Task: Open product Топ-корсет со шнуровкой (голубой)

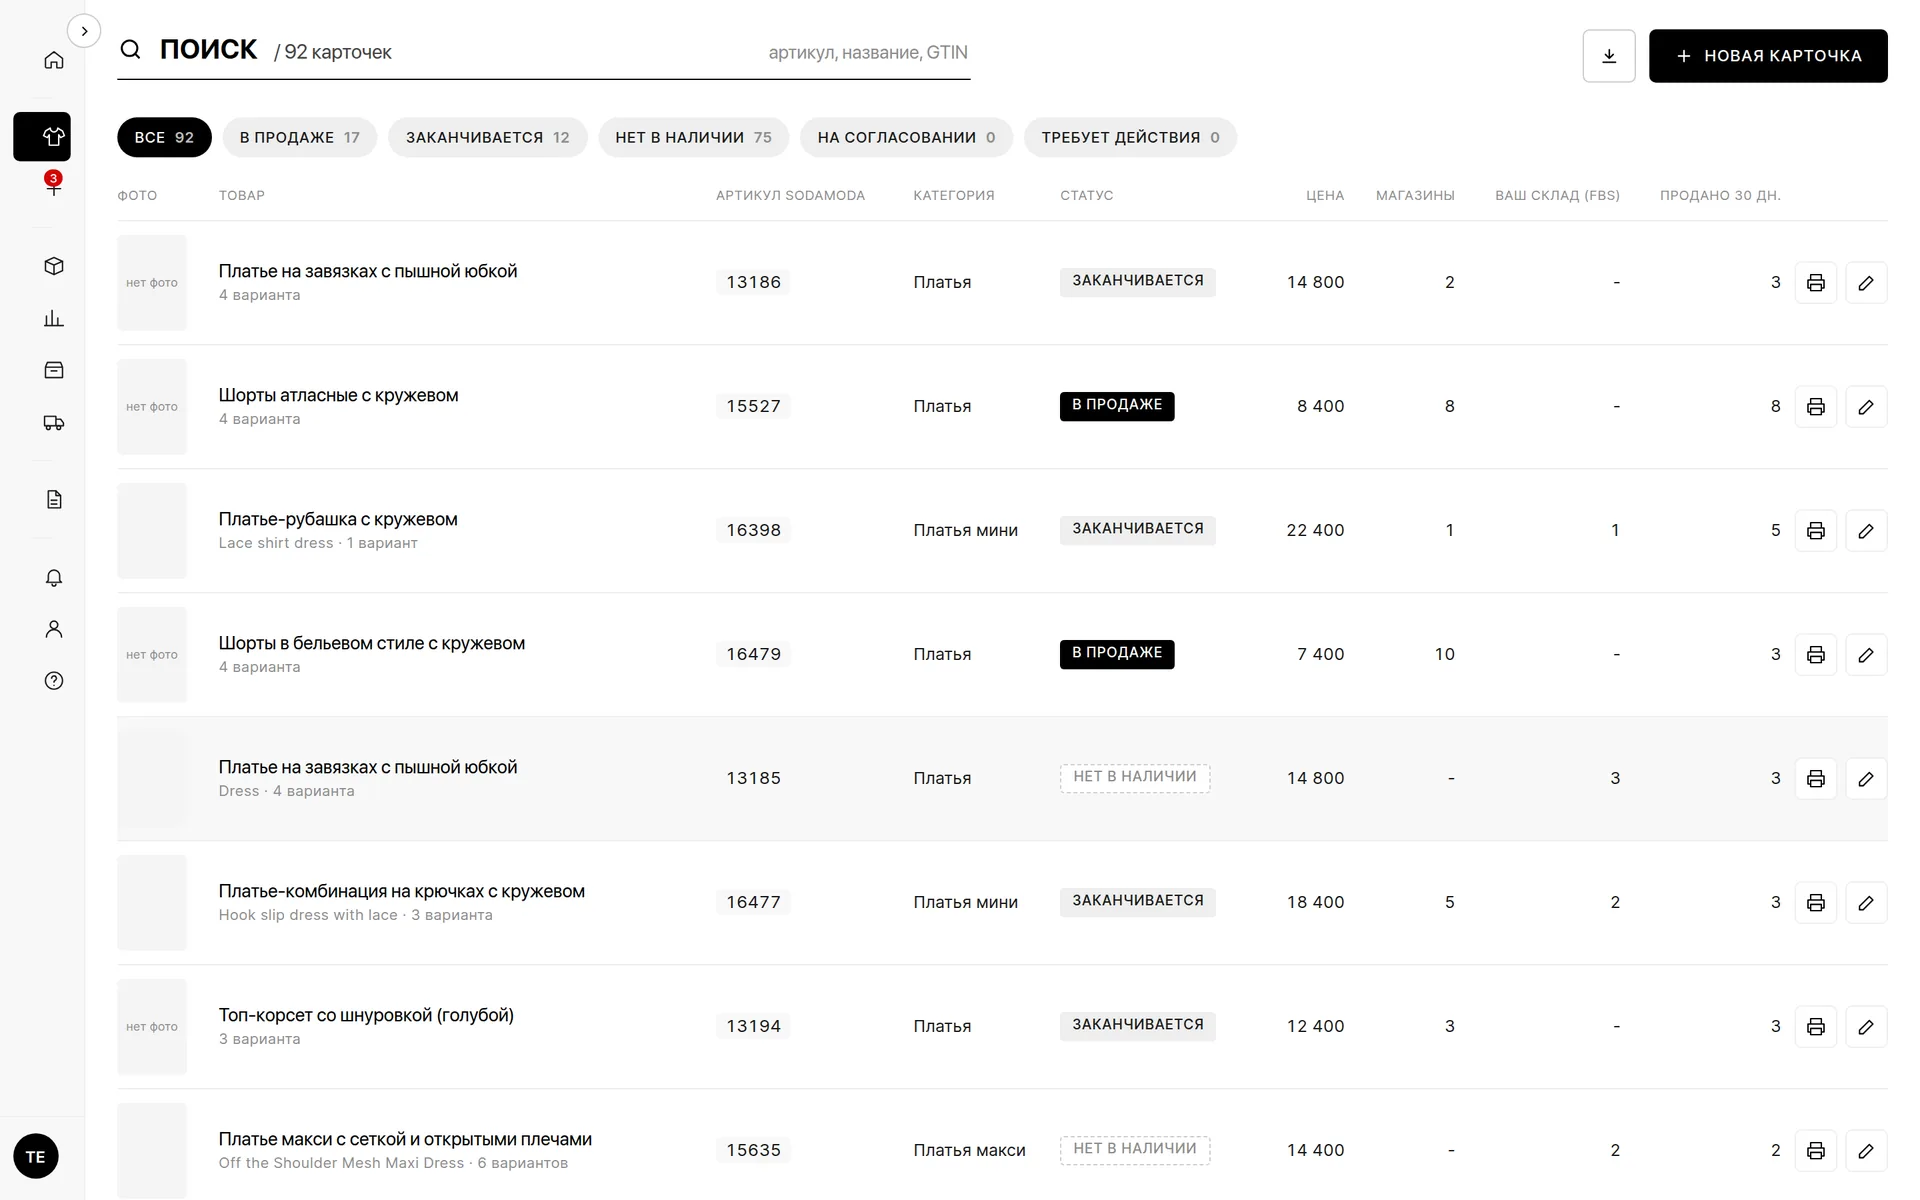Action: 366,1015
